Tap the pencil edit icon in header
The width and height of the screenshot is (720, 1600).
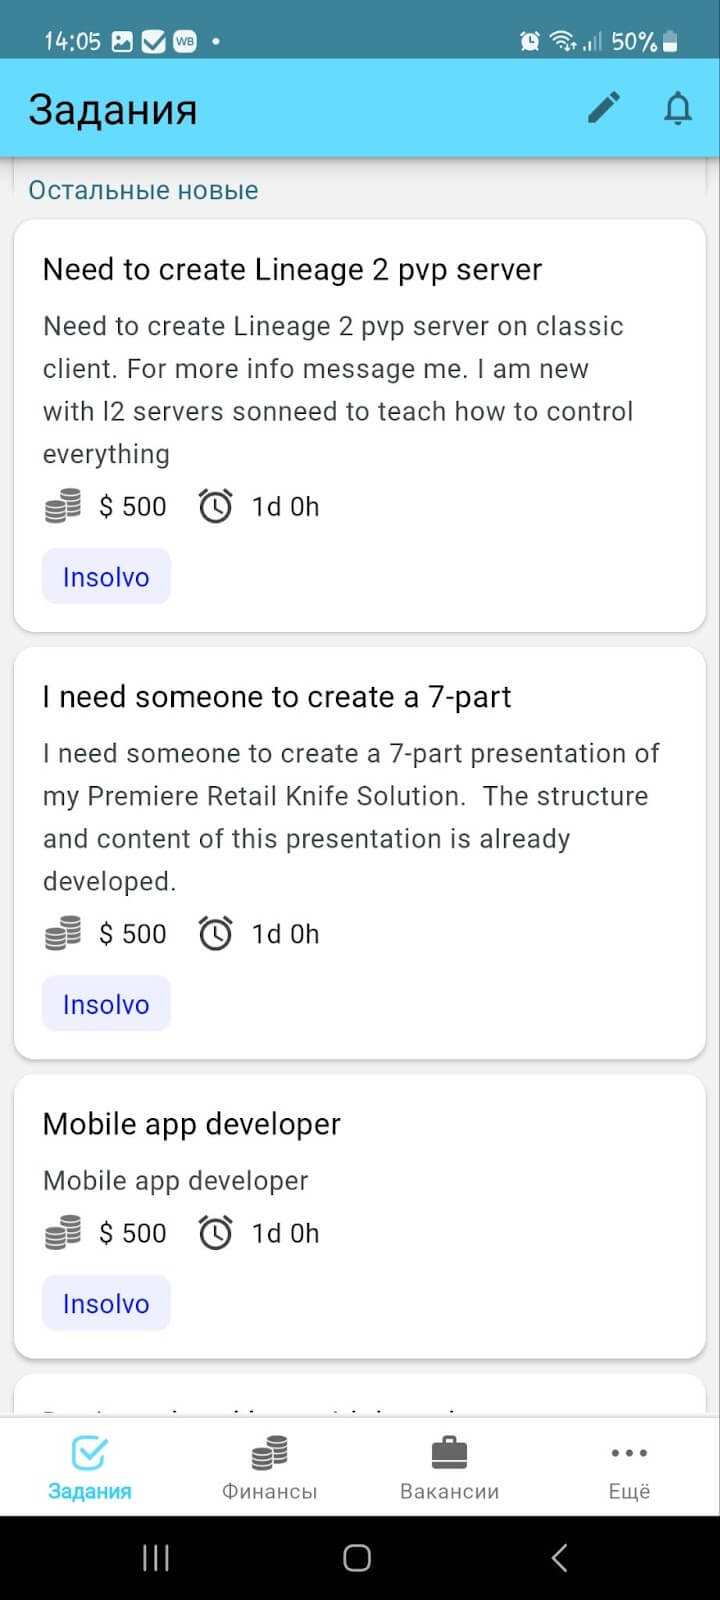(604, 108)
